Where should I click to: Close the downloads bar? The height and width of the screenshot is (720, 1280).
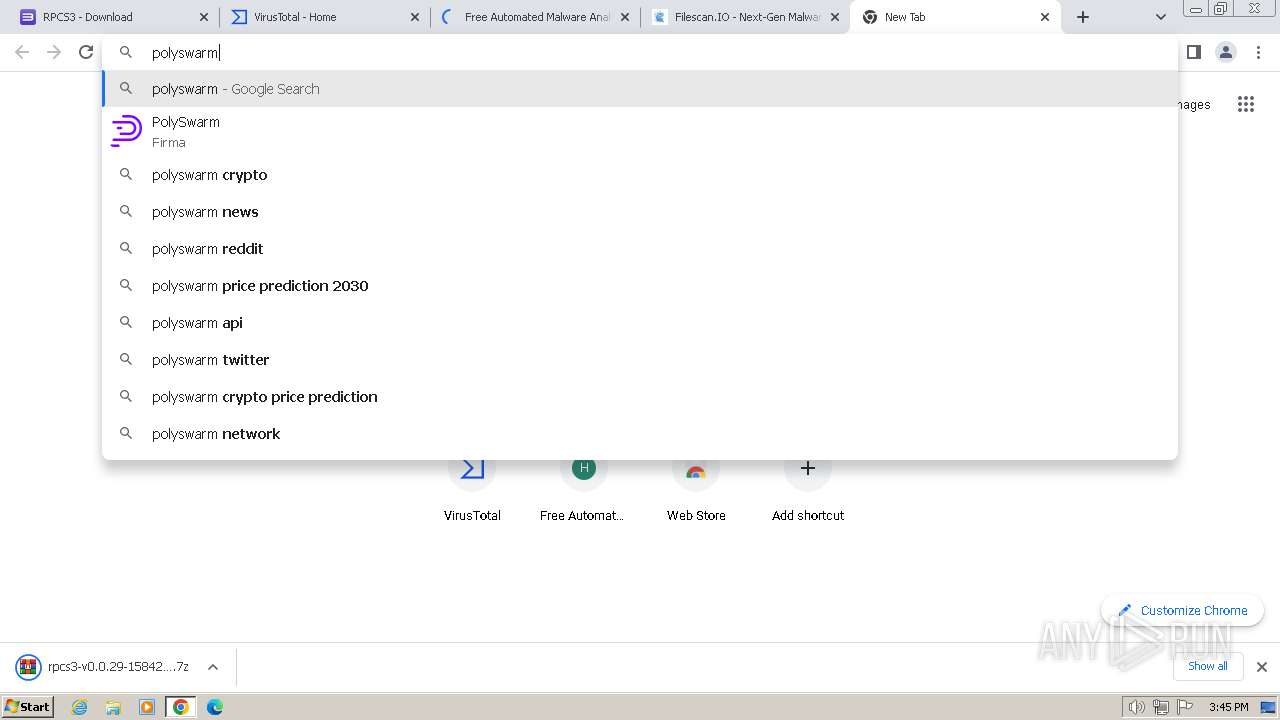pyautogui.click(x=1261, y=667)
